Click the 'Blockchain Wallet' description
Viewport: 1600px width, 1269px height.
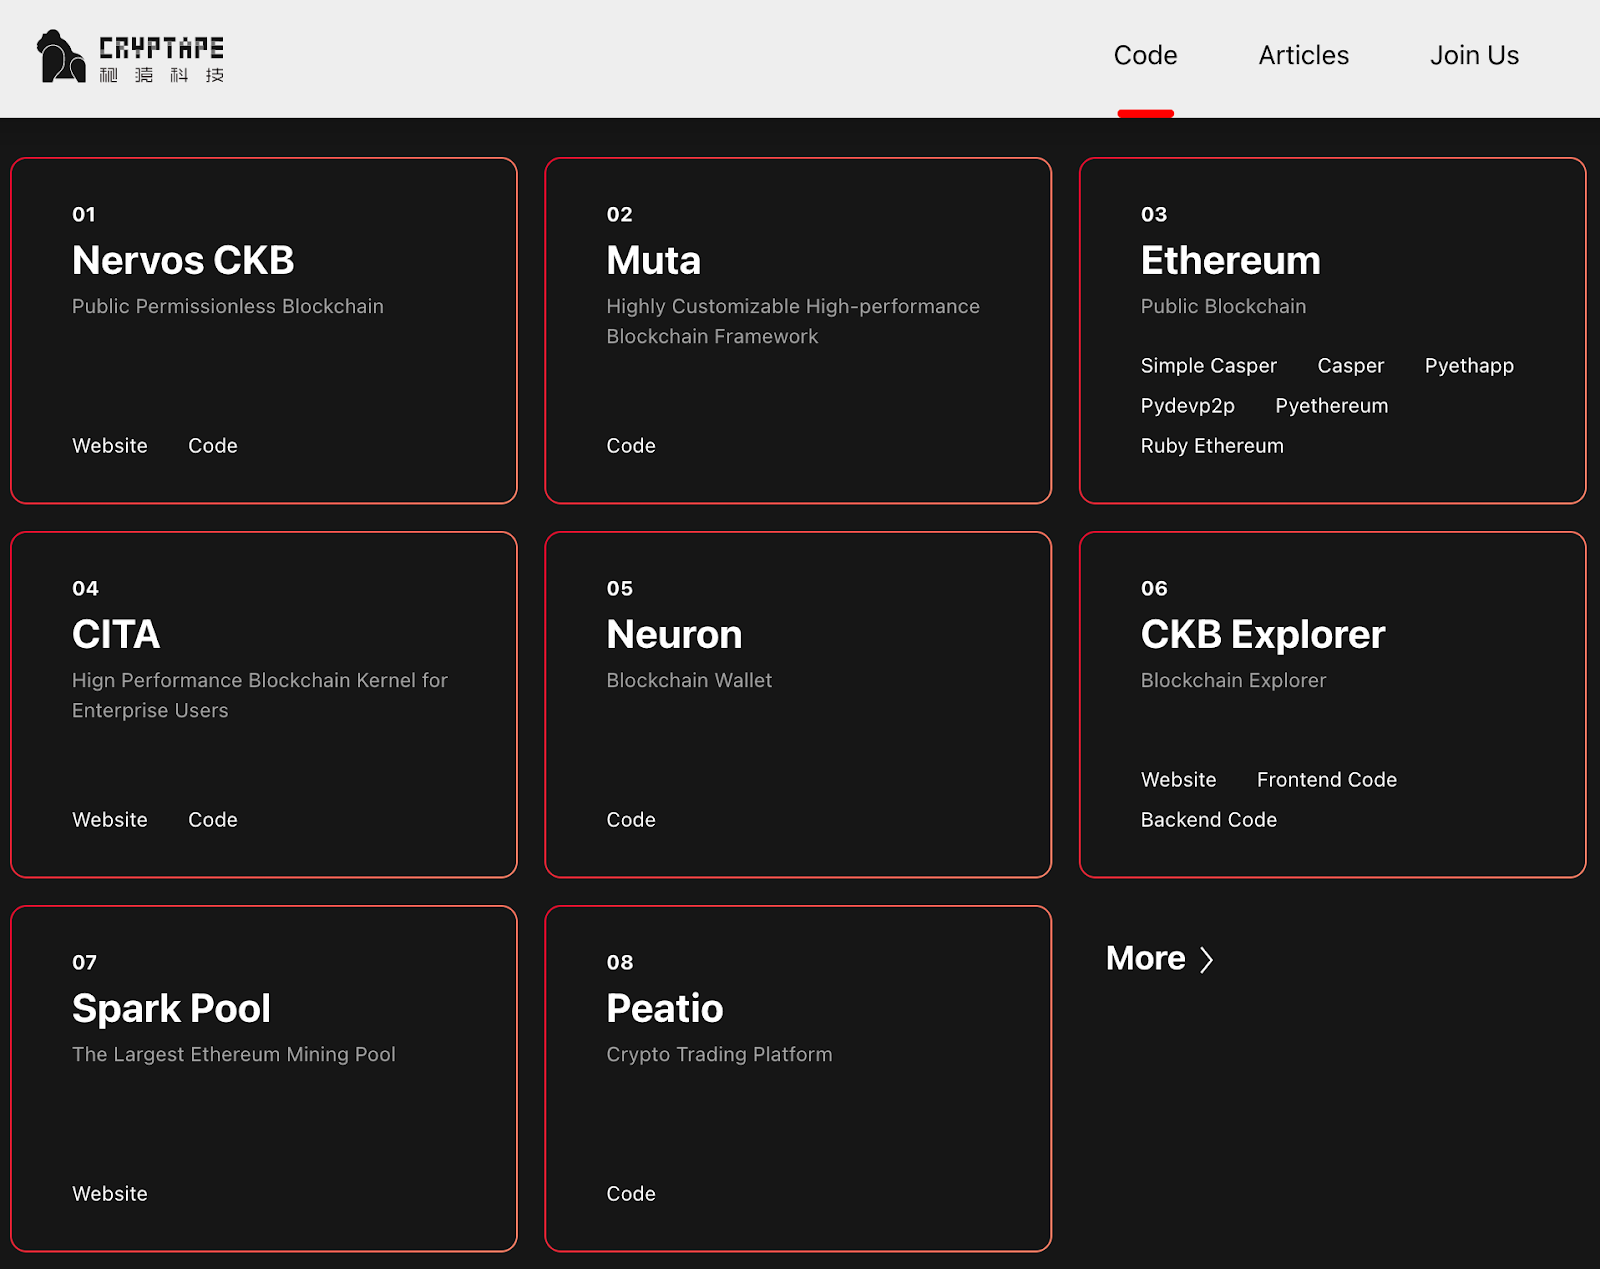(689, 681)
